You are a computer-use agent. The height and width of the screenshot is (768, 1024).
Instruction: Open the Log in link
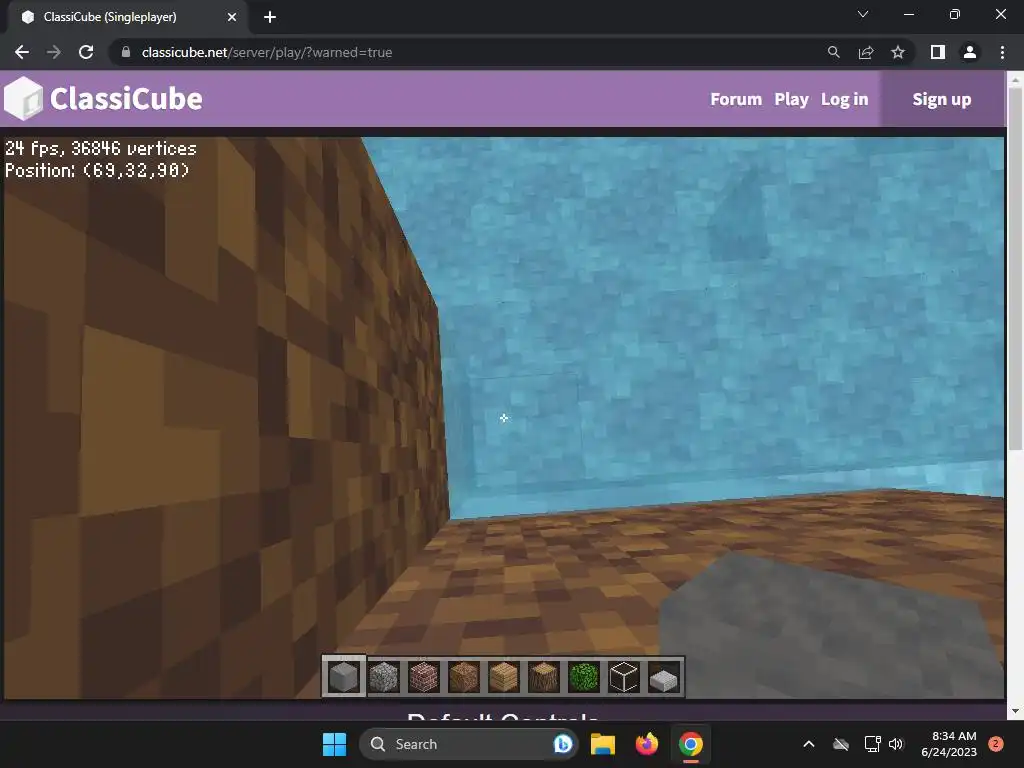click(x=844, y=99)
